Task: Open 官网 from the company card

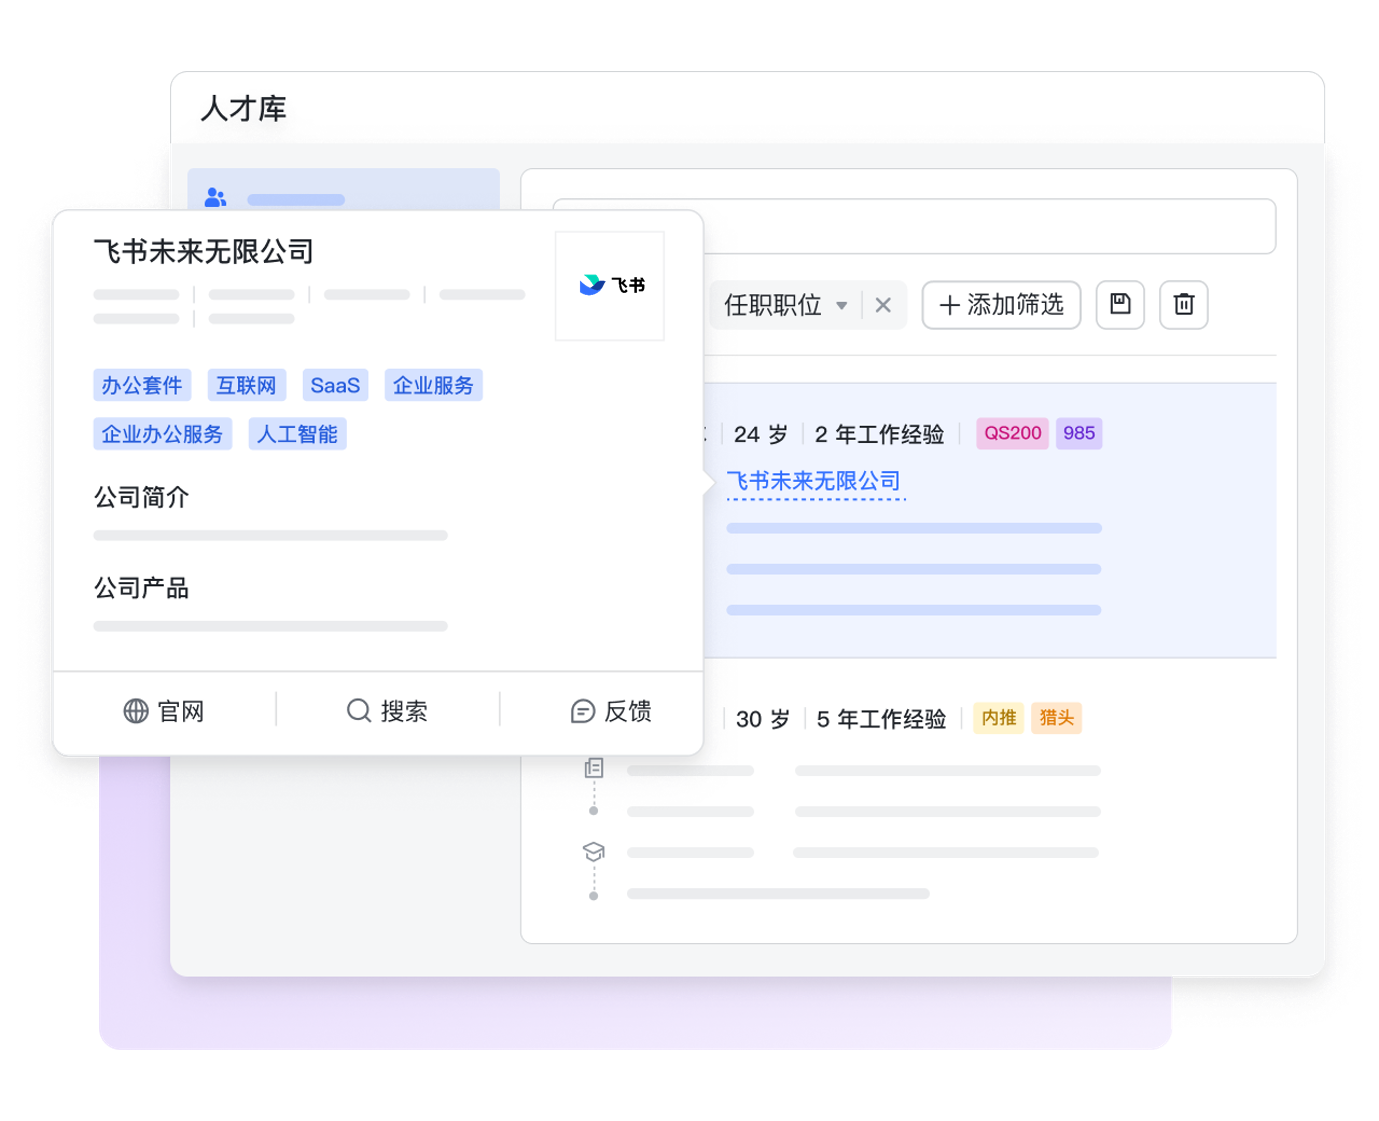Action: (164, 711)
